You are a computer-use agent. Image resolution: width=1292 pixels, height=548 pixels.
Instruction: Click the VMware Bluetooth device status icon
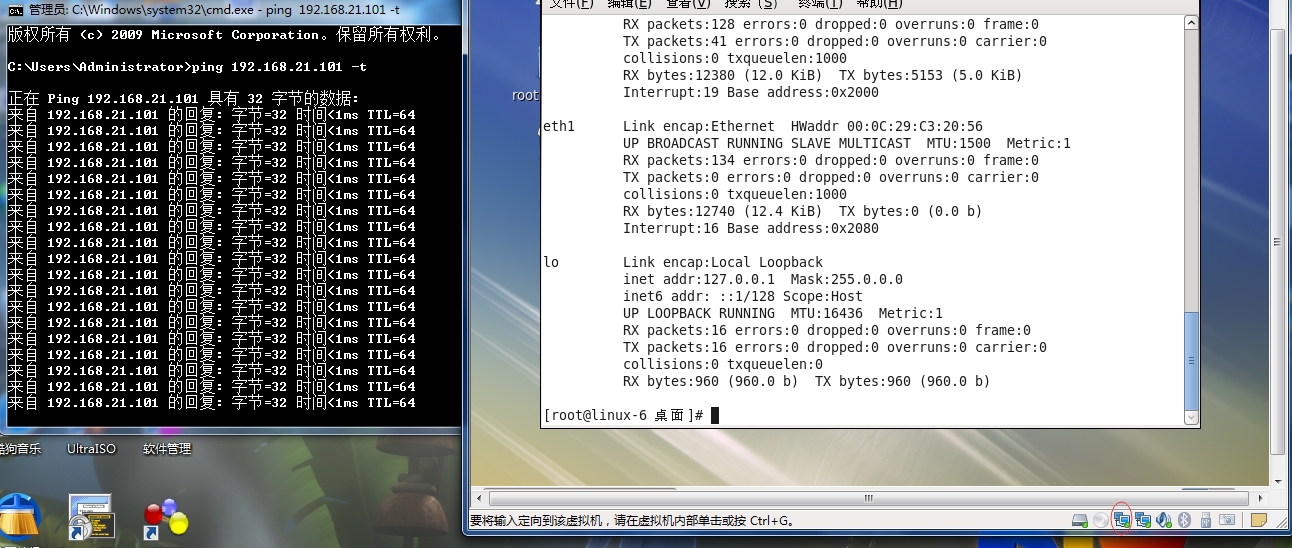1184,520
